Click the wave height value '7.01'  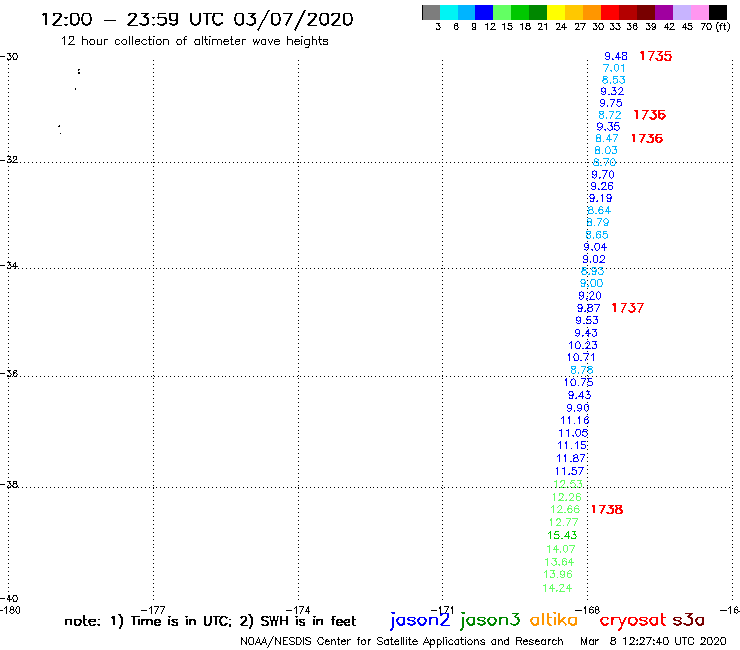point(614,68)
